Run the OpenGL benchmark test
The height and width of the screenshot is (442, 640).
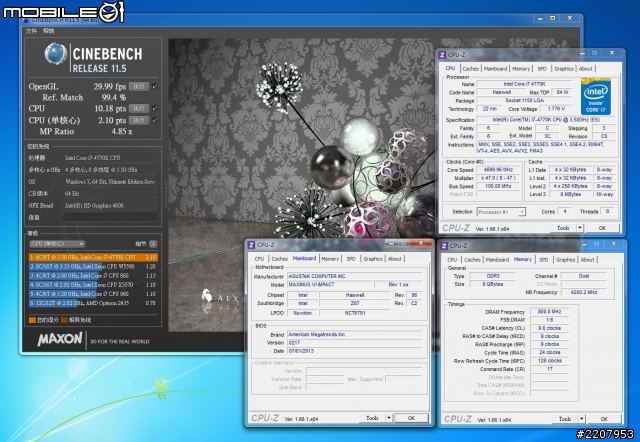(139, 87)
